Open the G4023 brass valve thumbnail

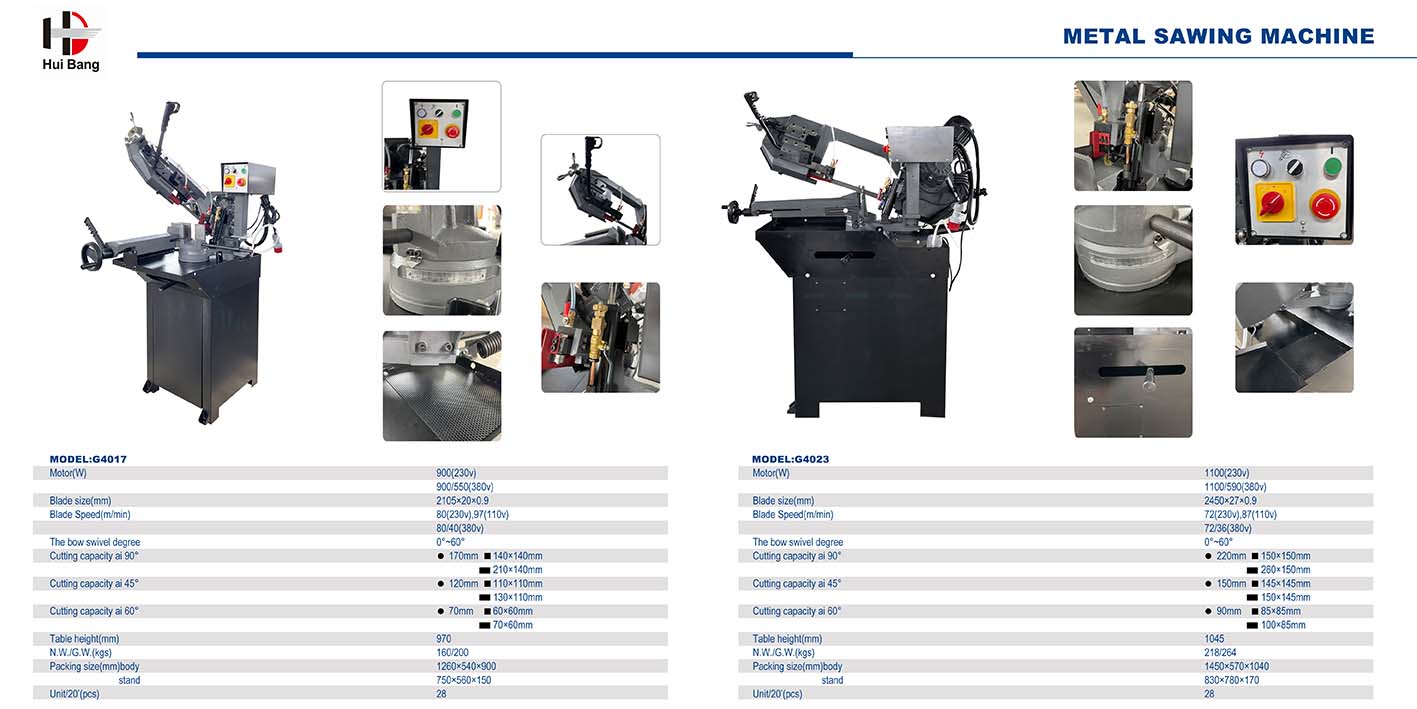click(x=1133, y=136)
